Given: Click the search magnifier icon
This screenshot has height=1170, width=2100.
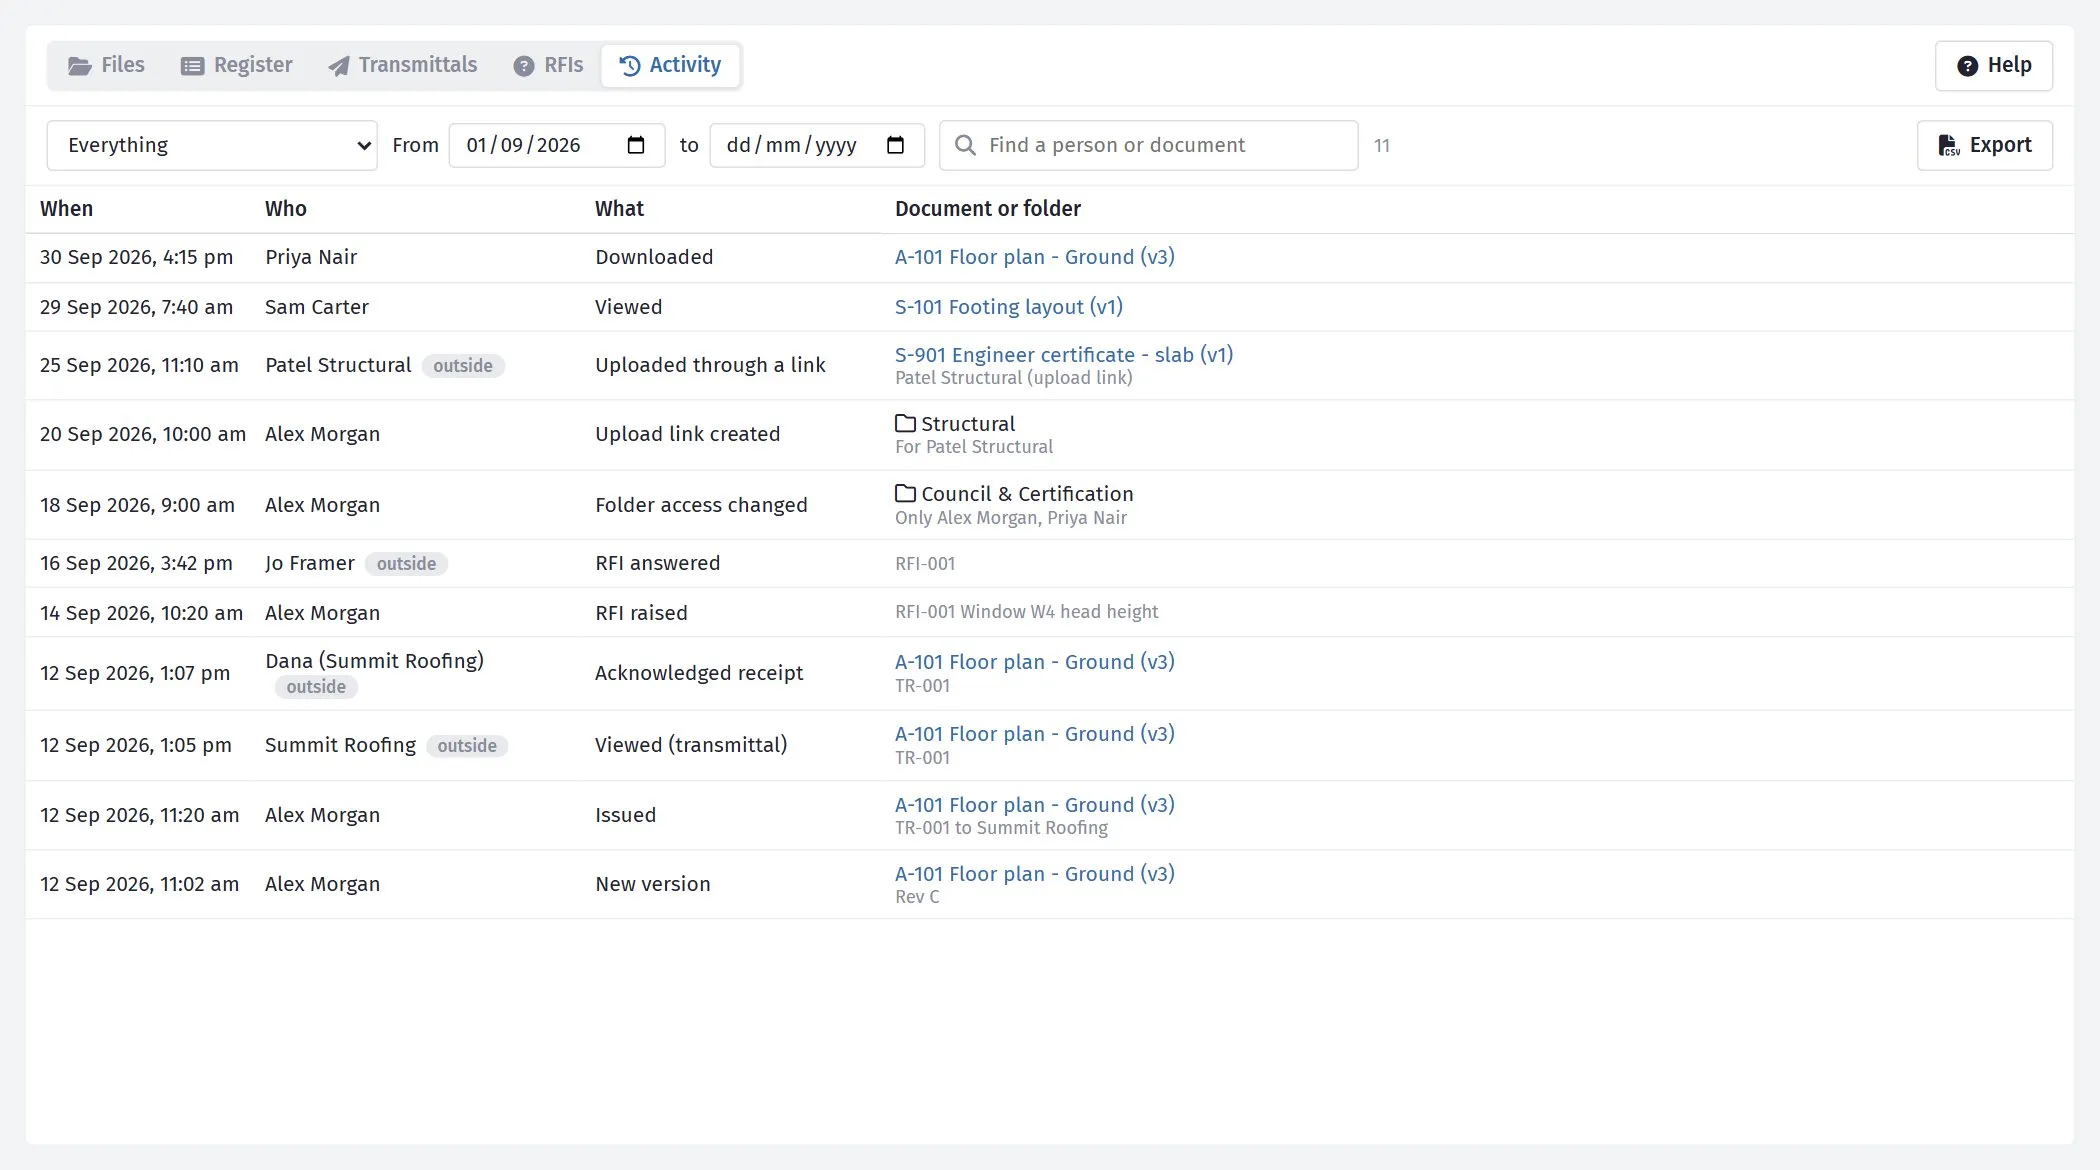Looking at the screenshot, I should coord(965,145).
